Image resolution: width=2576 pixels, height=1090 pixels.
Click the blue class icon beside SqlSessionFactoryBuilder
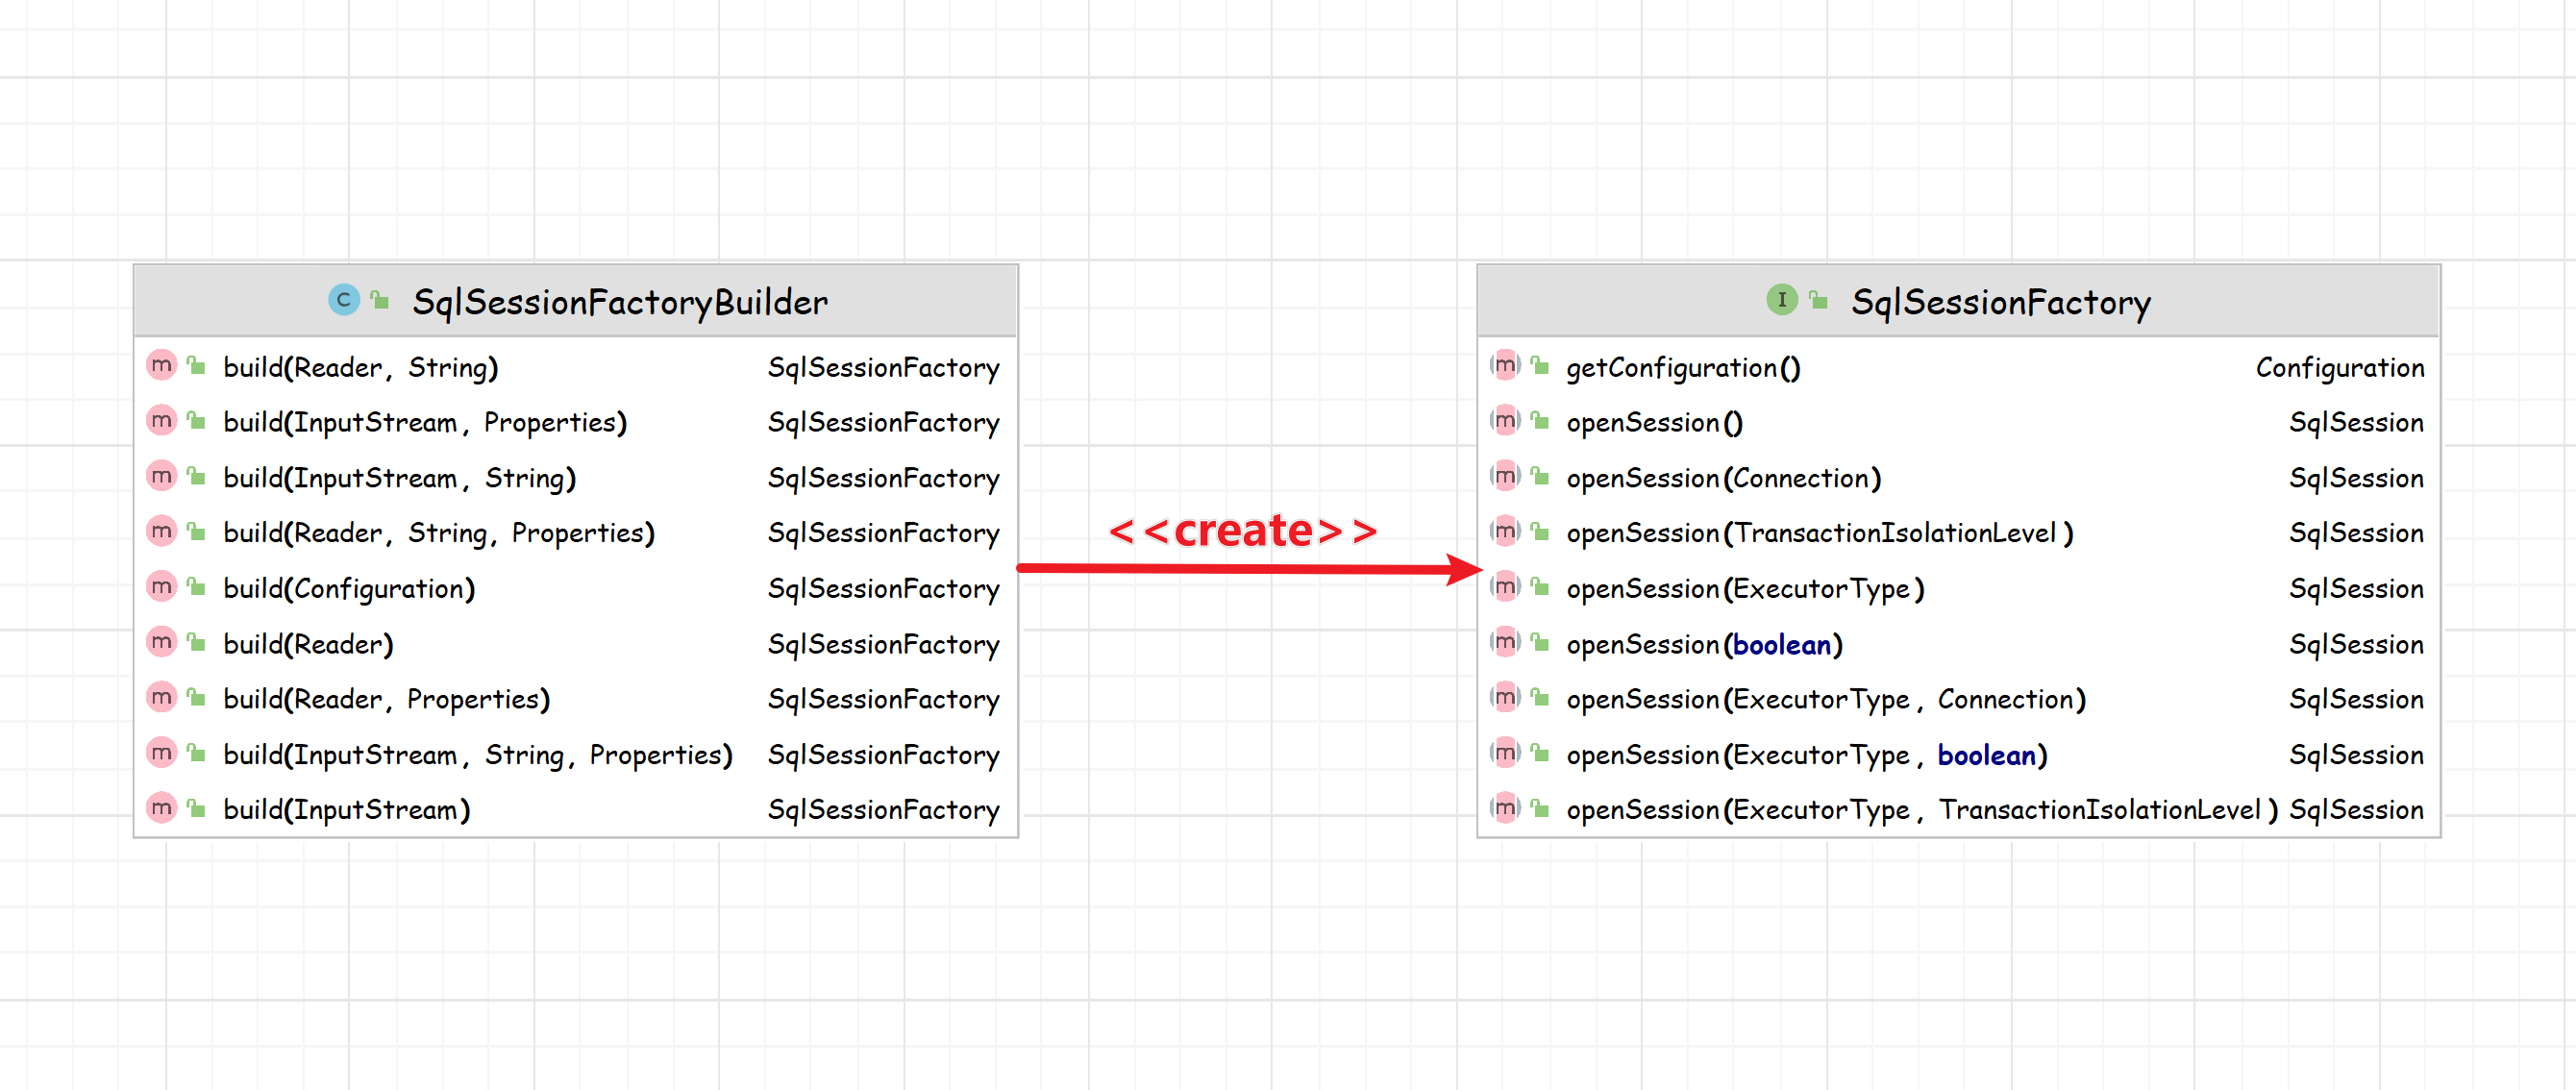[x=343, y=300]
